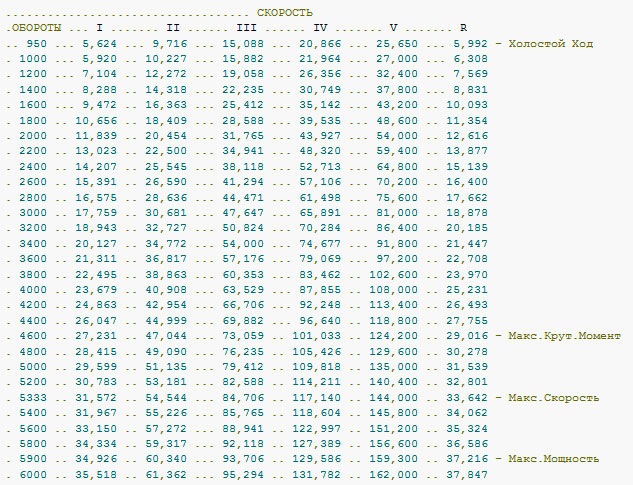
Task: Select the 5900 RPM value
Action: pyautogui.click(x=33, y=459)
